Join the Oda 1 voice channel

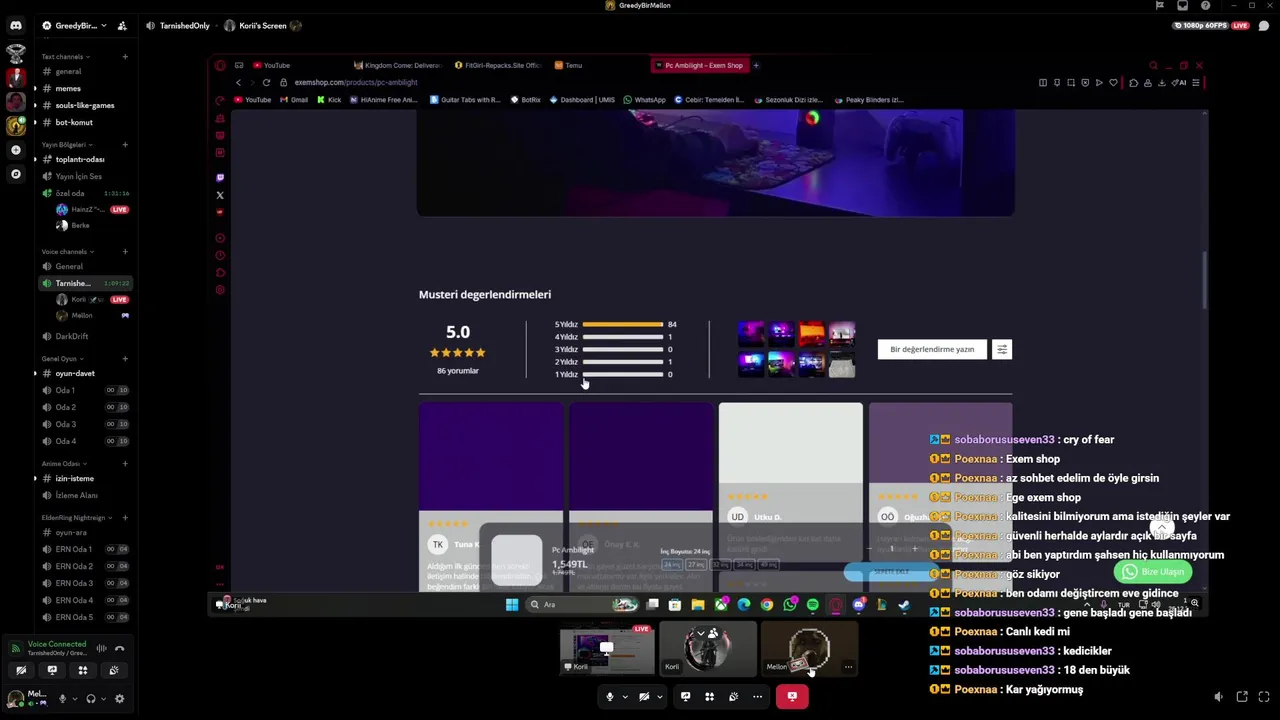pos(84,390)
